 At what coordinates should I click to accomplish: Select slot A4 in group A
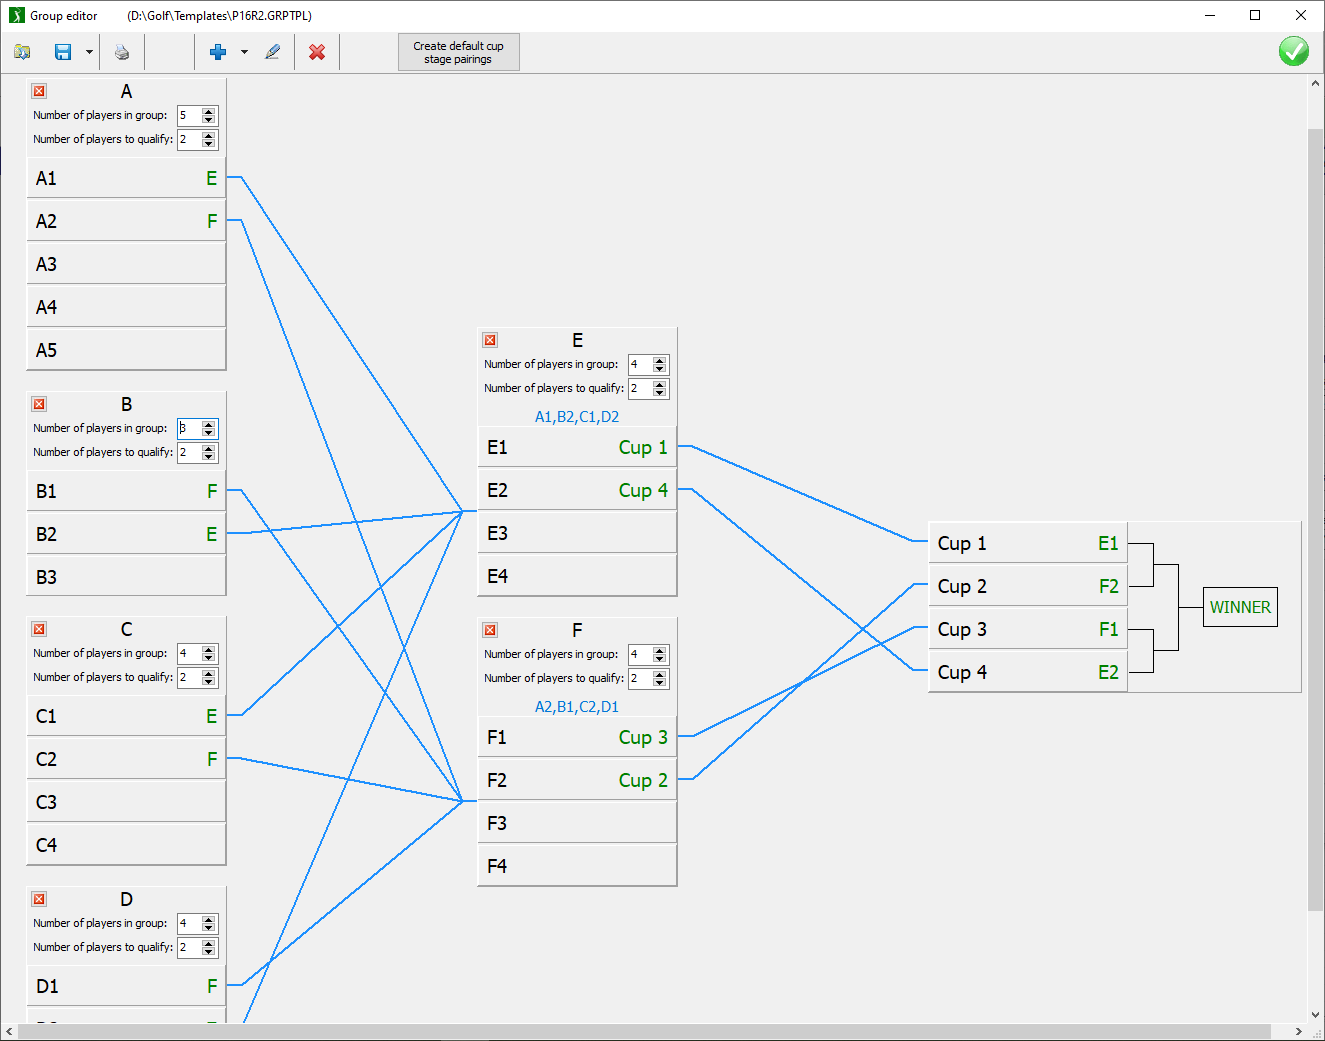126,307
